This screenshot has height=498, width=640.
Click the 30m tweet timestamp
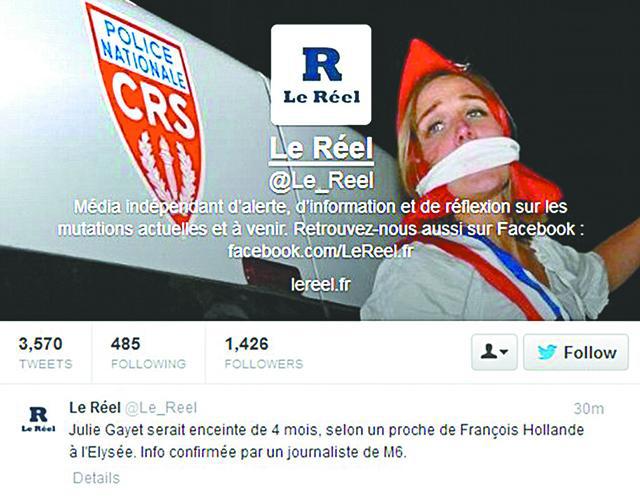tap(589, 409)
